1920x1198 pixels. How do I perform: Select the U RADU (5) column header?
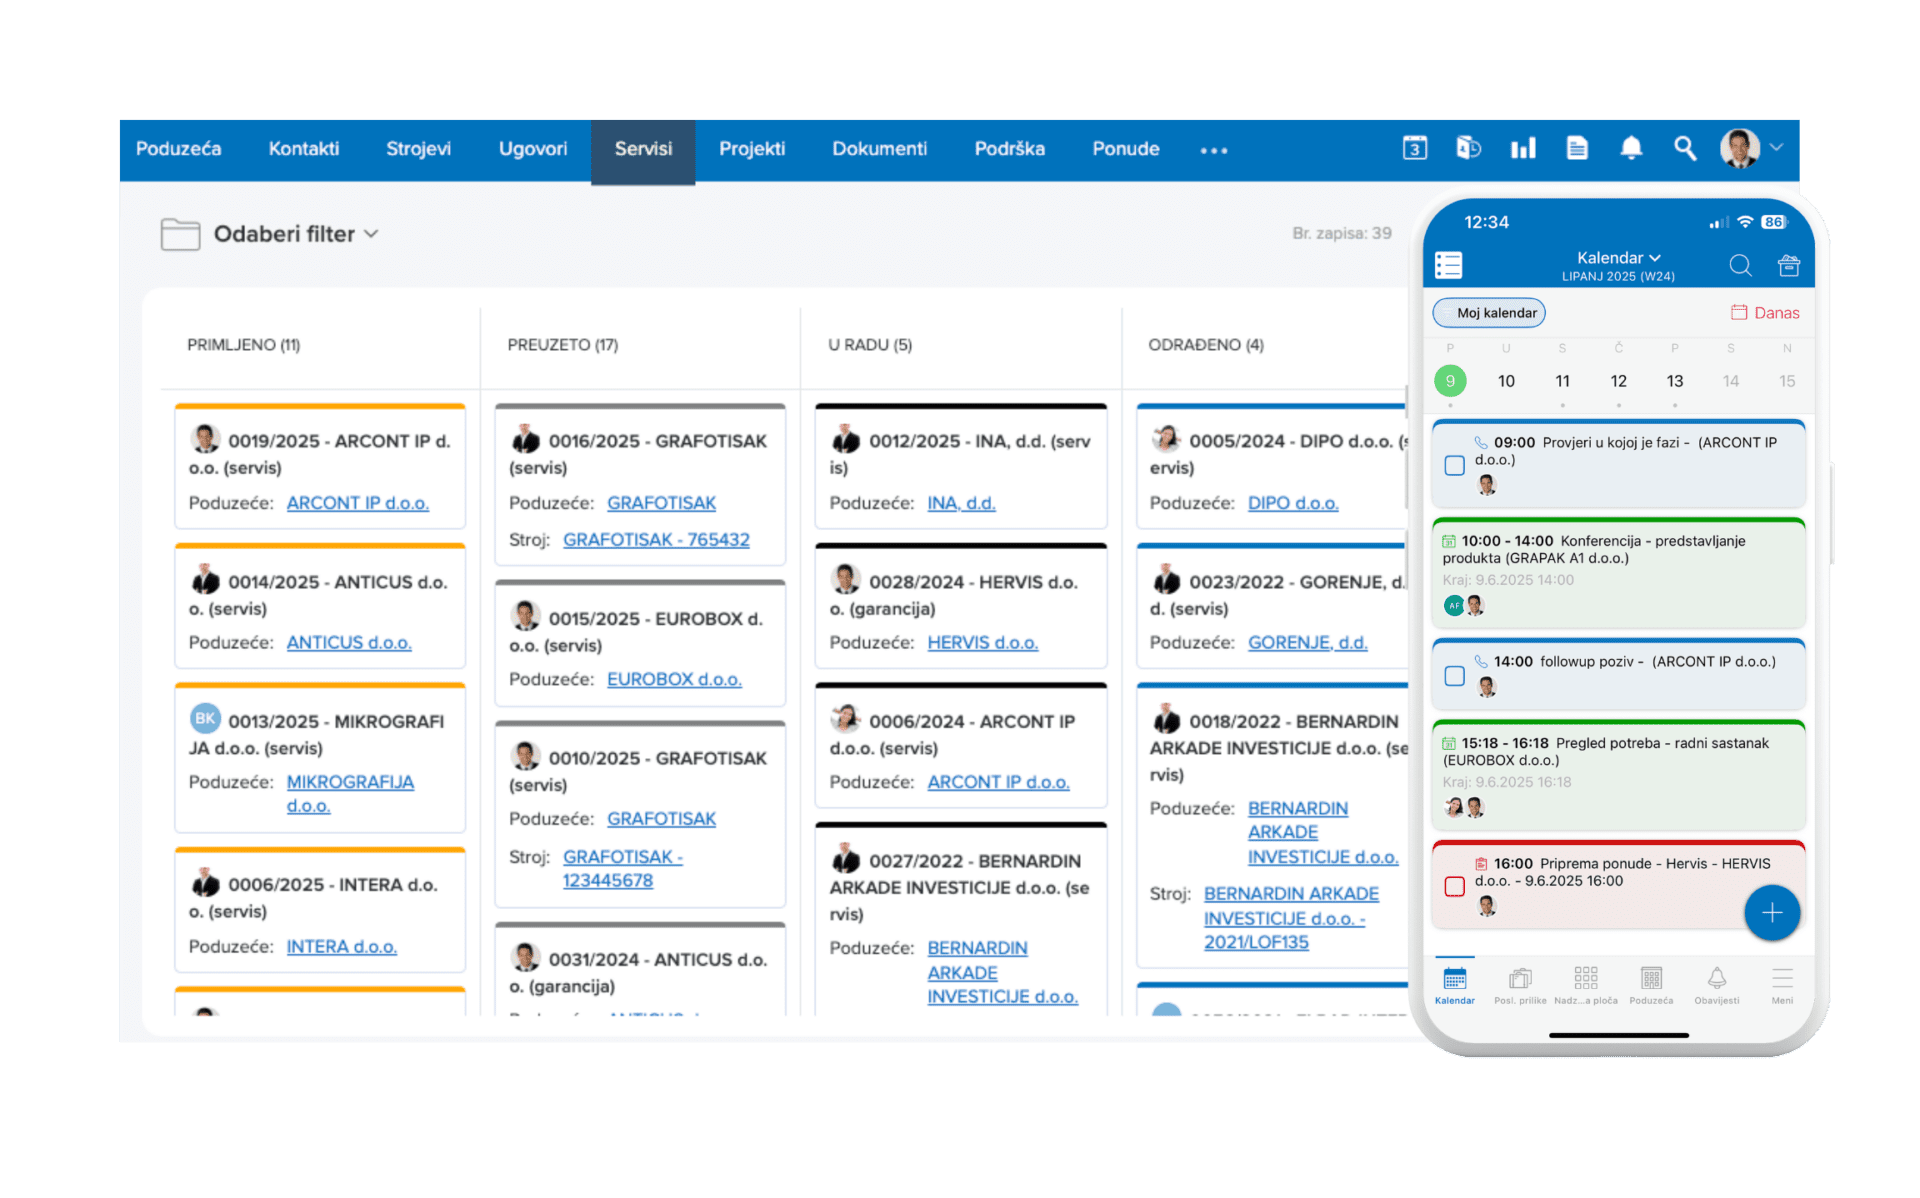point(870,345)
